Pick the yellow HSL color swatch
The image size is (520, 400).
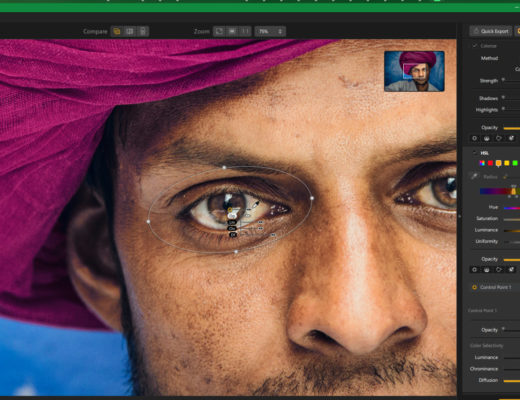[507, 163]
